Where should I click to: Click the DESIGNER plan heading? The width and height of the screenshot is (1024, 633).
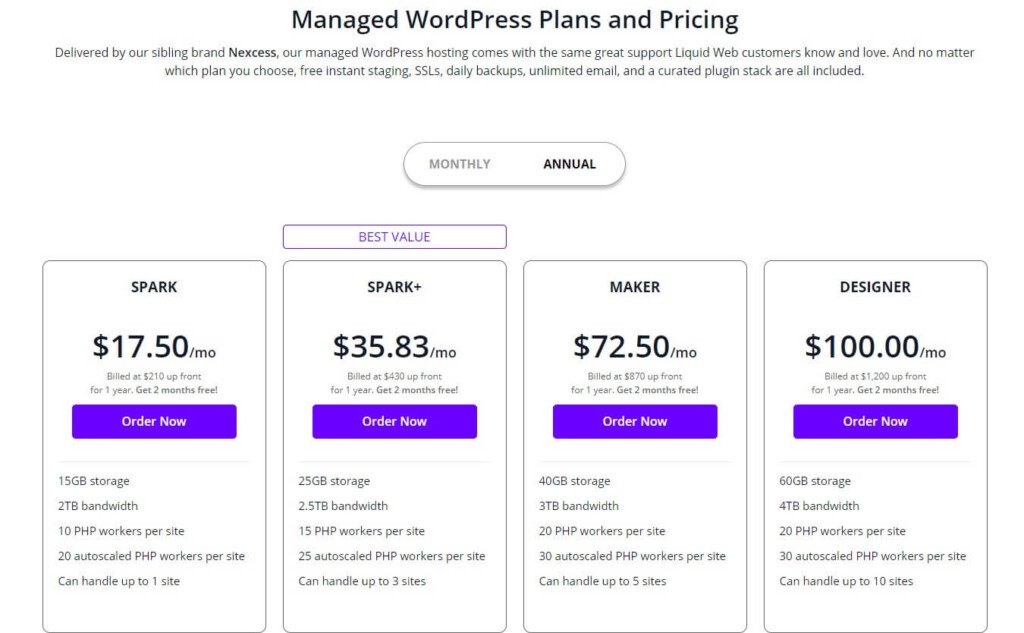point(875,287)
